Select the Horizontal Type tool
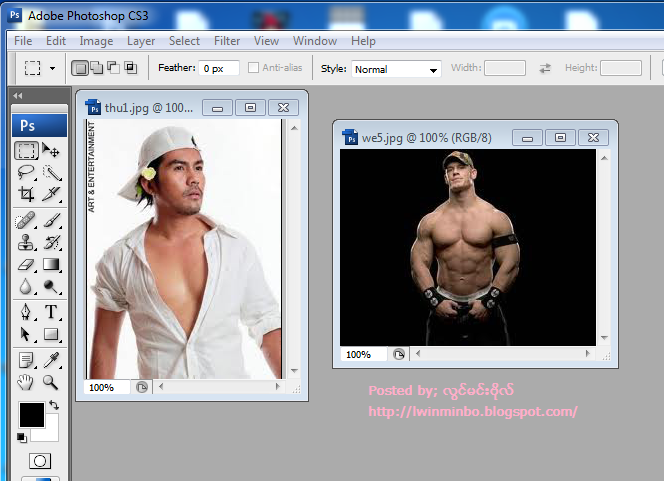Image resolution: width=664 pixels, height=481 pixels. 51,312
